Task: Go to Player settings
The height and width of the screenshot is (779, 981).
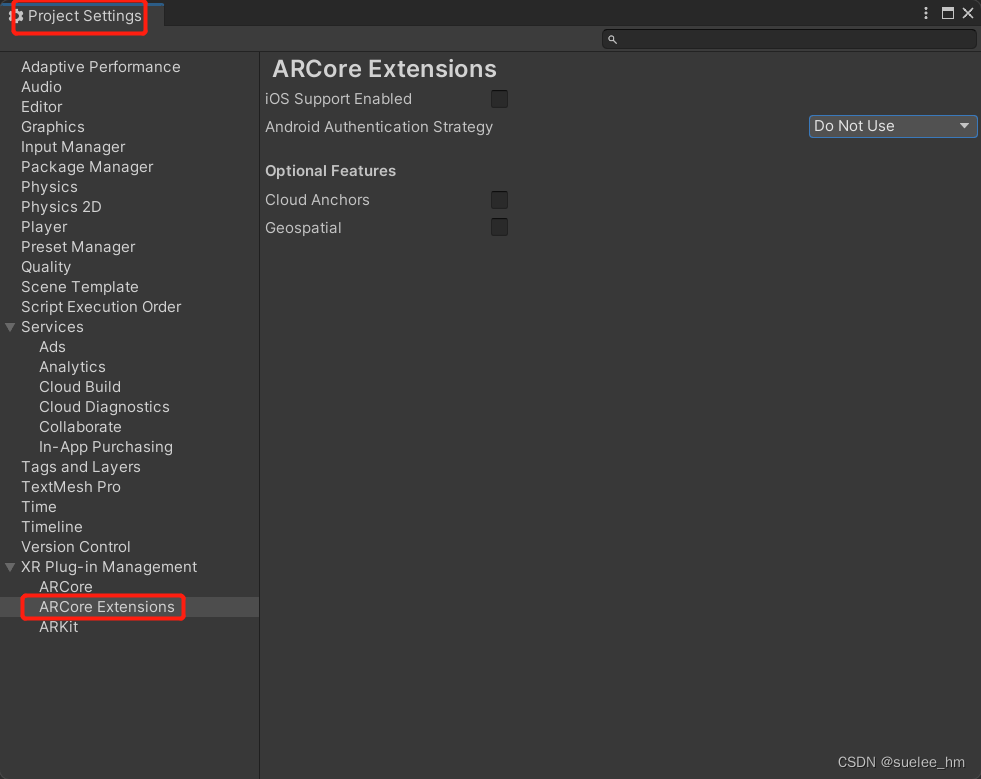Action: point(44,227)
